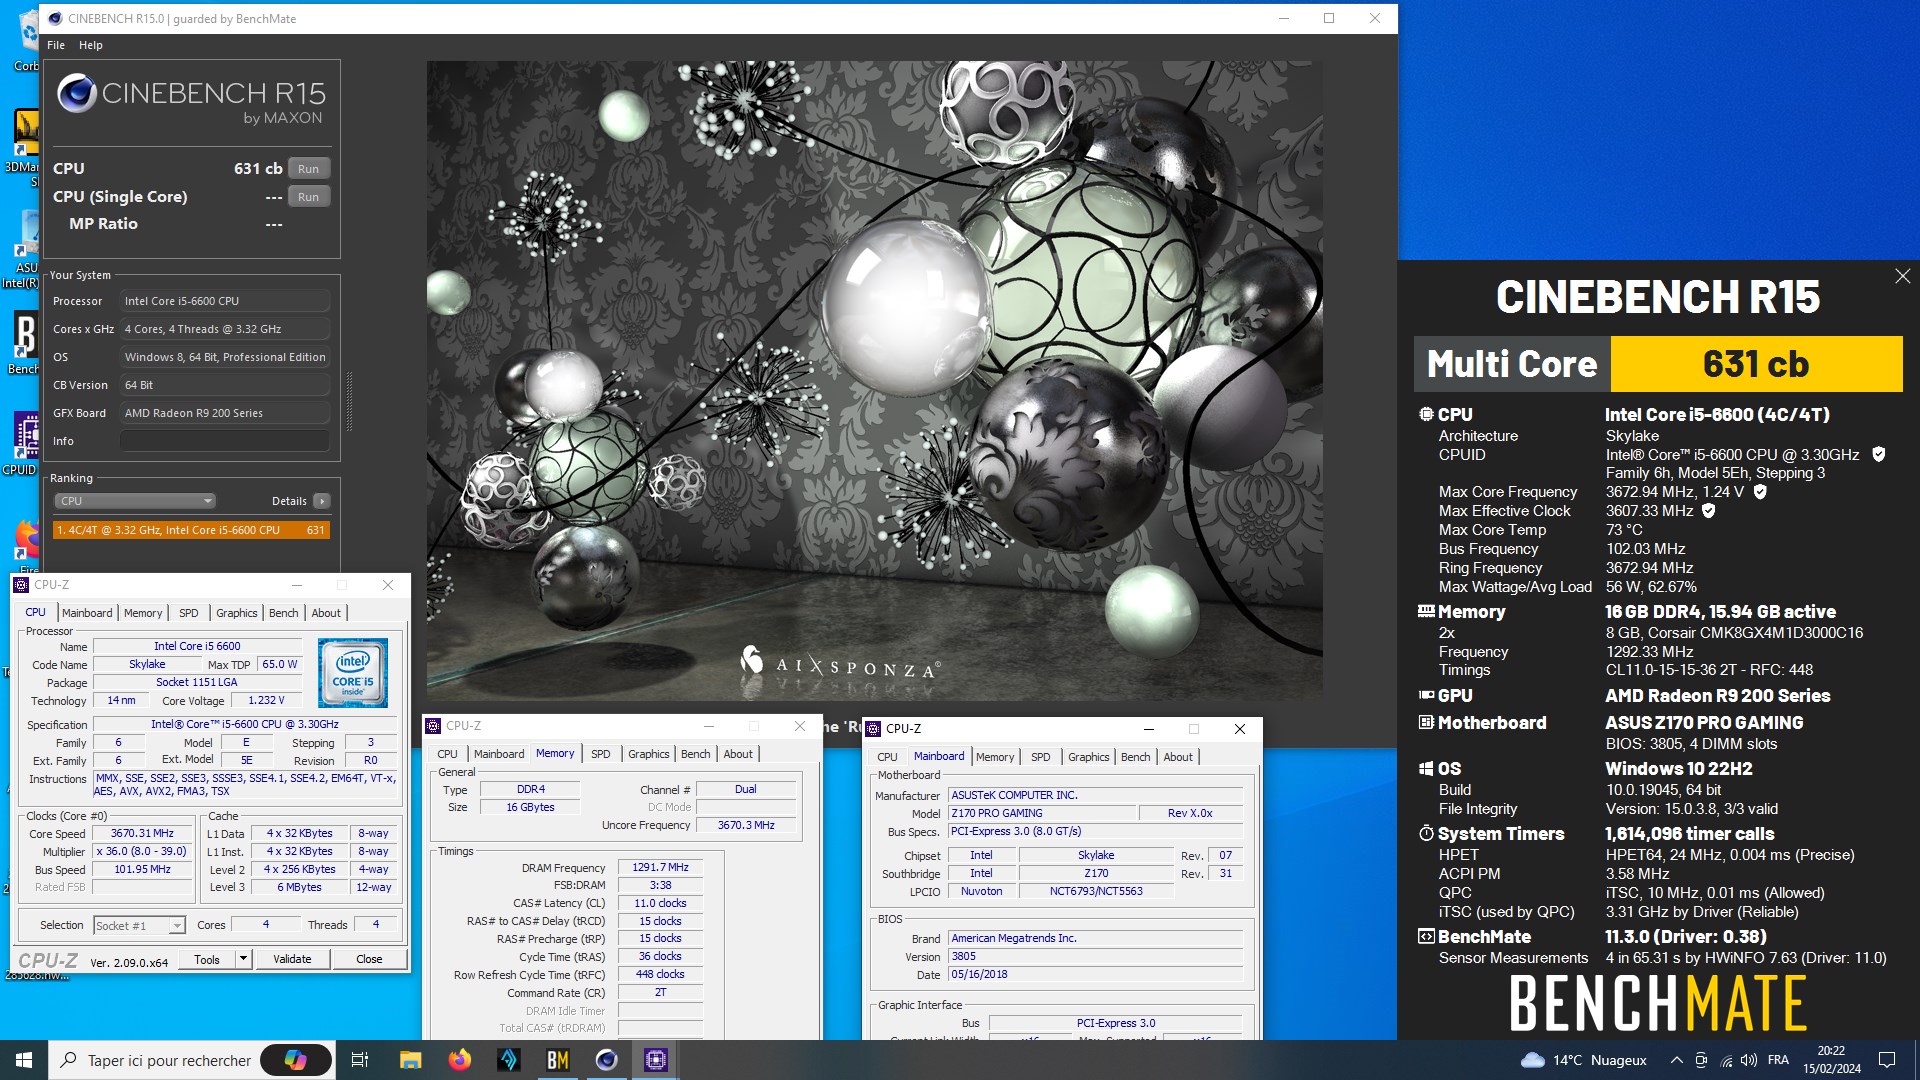
Task: Open the Socket #1 selection dropdown
Action: point(140,925)
